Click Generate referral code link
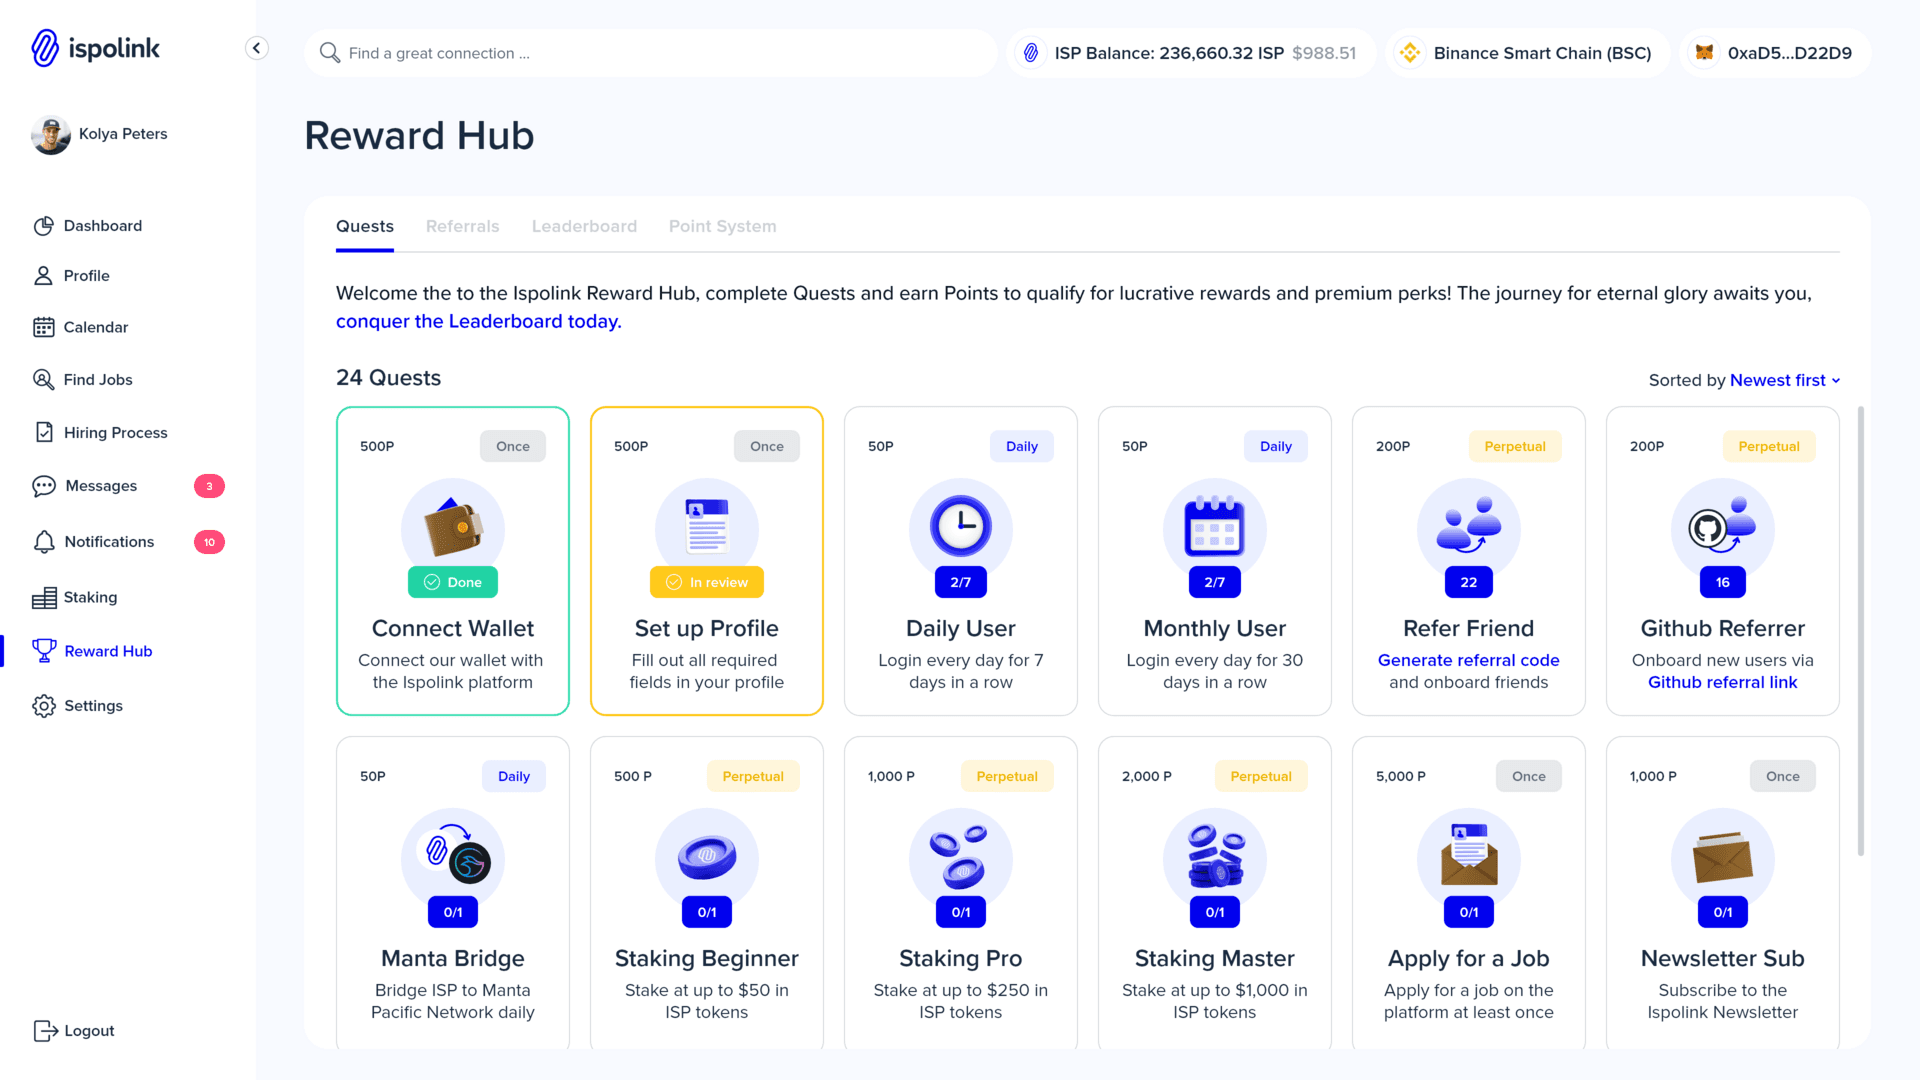The height and width of the screenshot is (1080, 1920). pos(1468,660)
